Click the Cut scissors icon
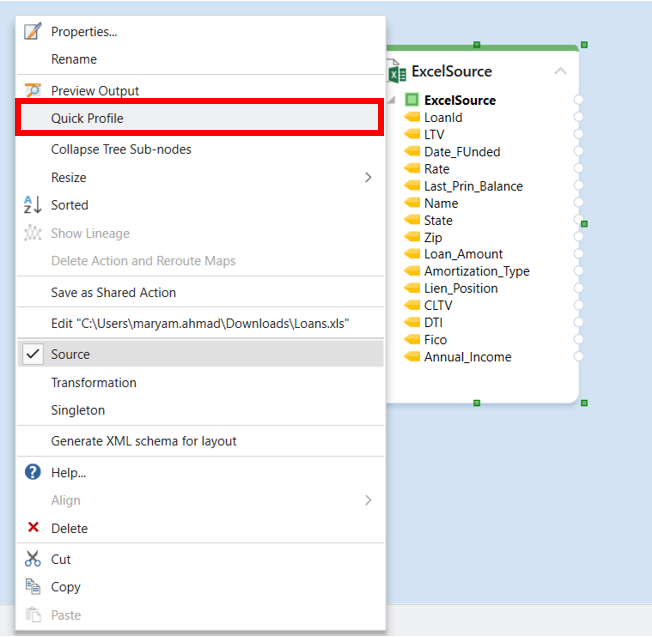 point(32,559)
